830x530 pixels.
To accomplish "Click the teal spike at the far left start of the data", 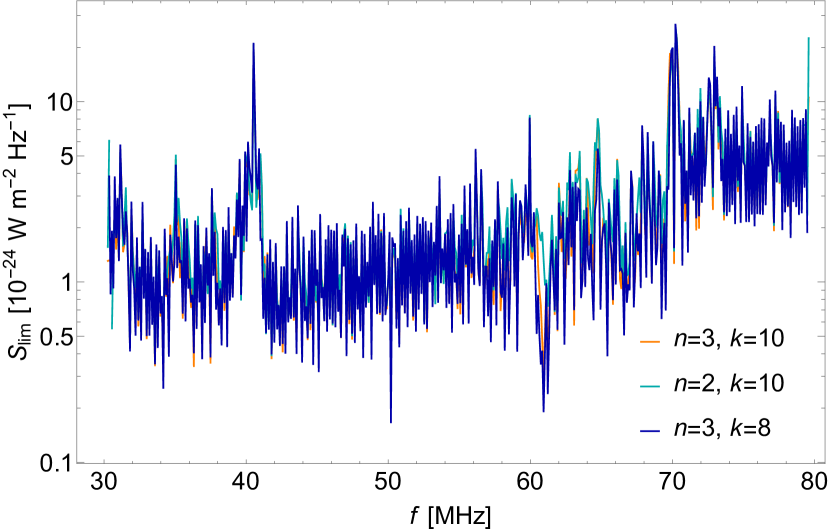I will pos(109,141).
